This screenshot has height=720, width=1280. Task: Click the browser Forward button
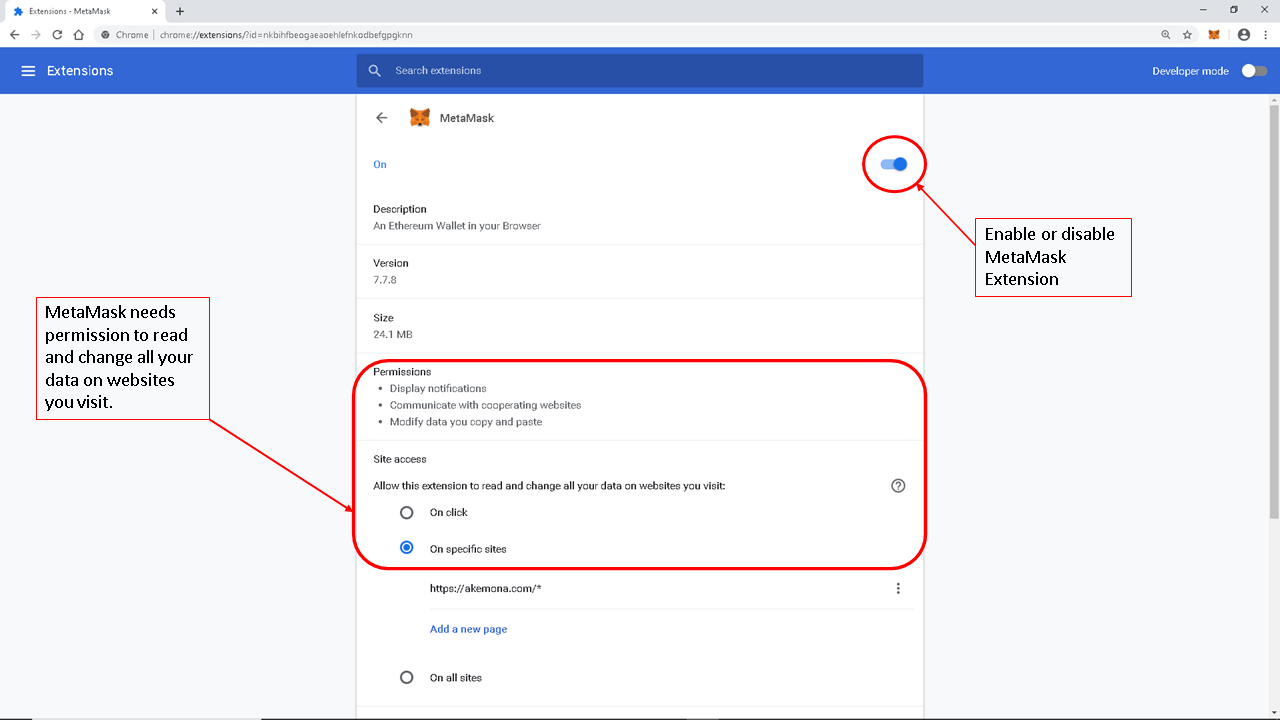pos(36,34)
